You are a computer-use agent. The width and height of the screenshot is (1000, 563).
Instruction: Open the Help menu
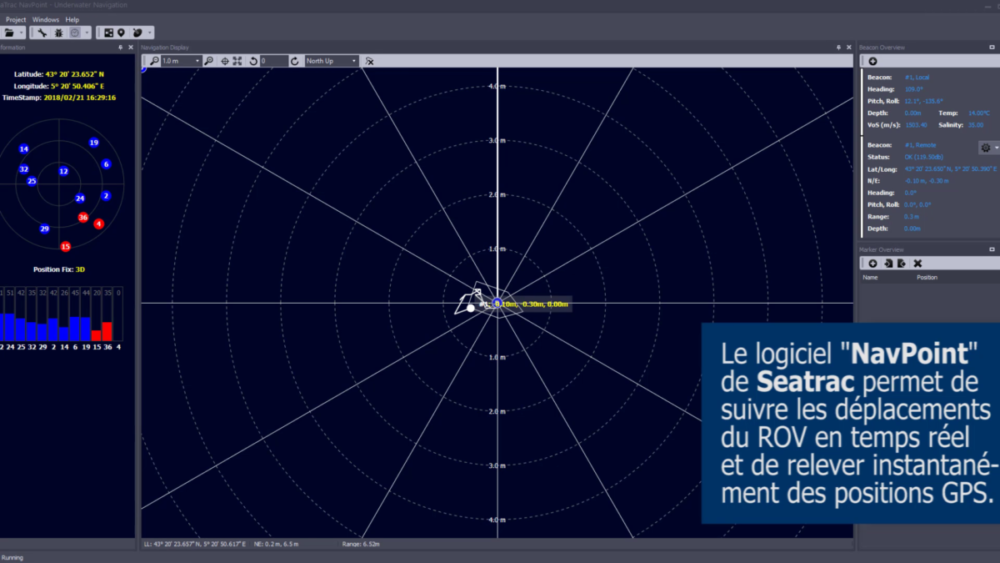point(72,20)
